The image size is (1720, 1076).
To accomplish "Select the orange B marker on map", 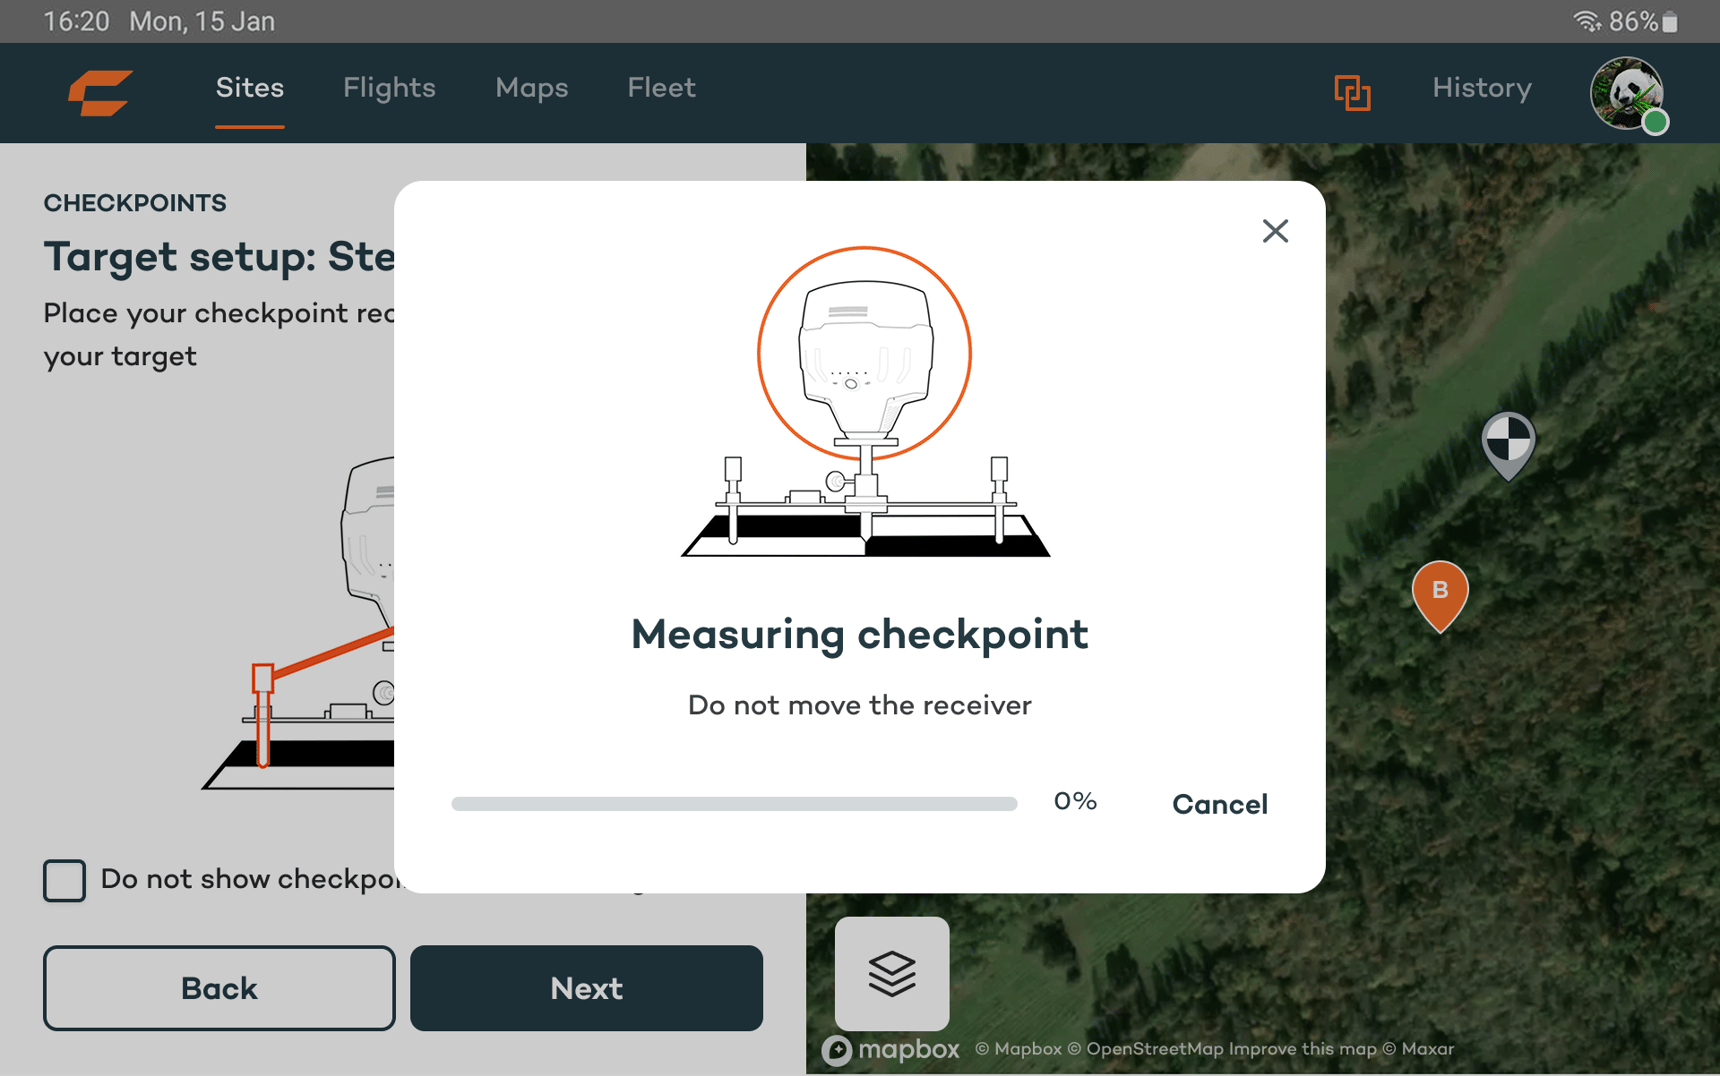I will click(1440, 593).
